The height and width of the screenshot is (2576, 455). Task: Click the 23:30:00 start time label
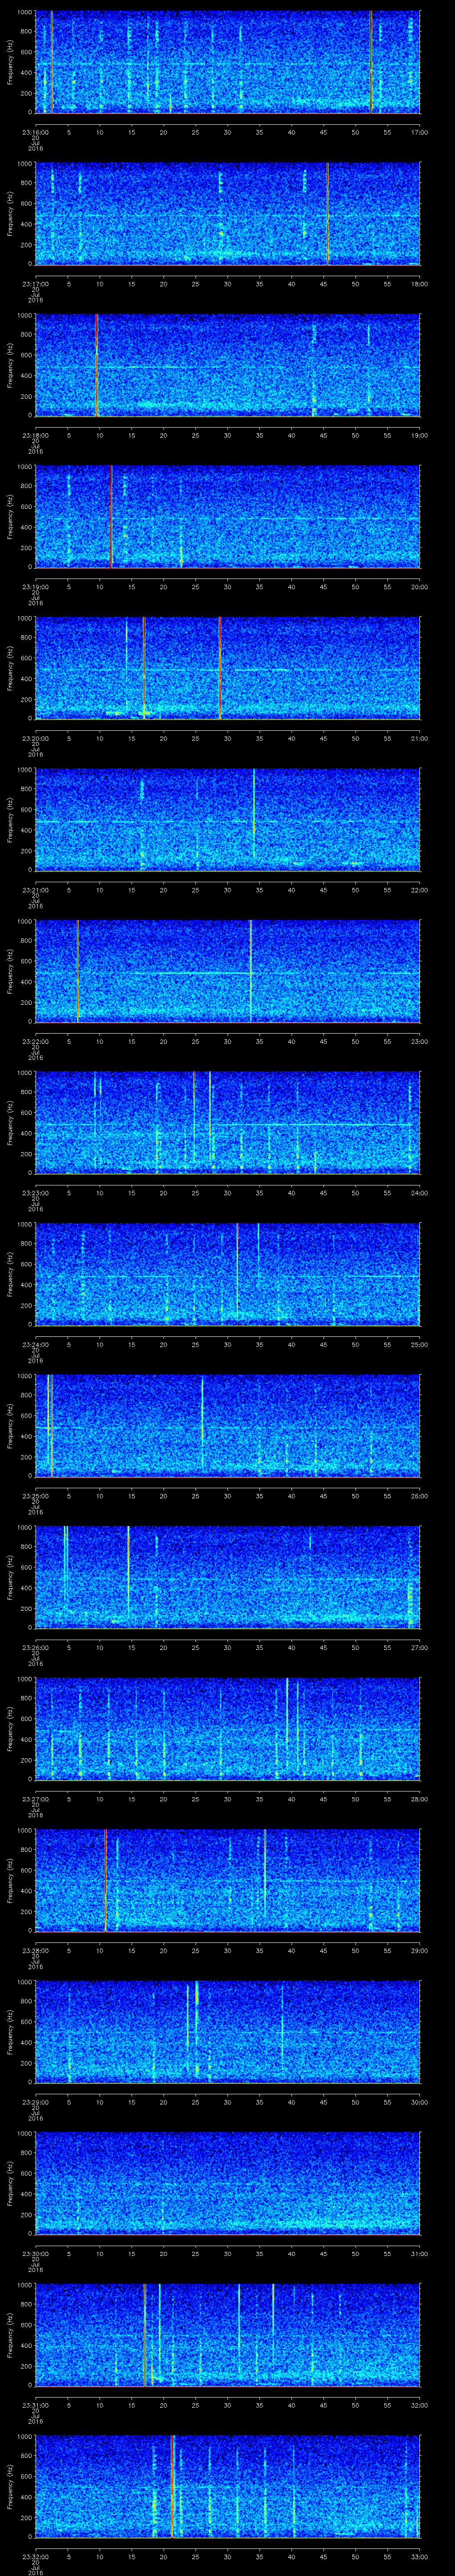35,2253
